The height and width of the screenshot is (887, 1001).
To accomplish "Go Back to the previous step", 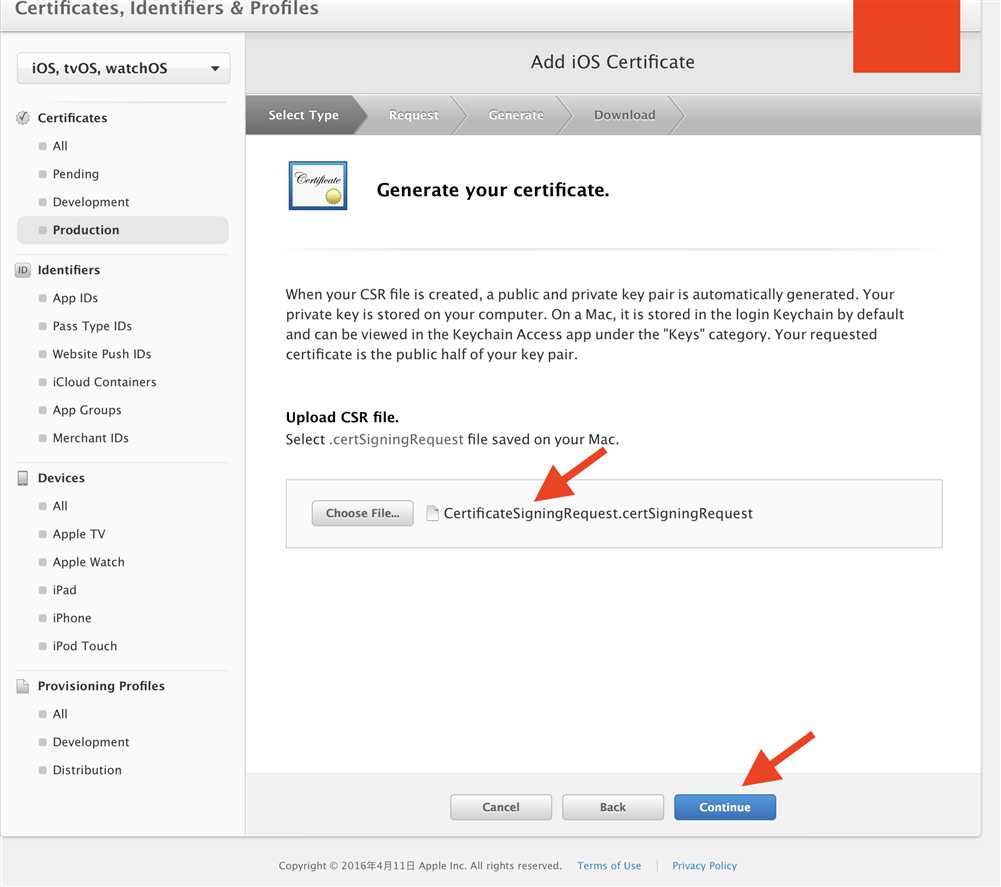I will 613,807.
